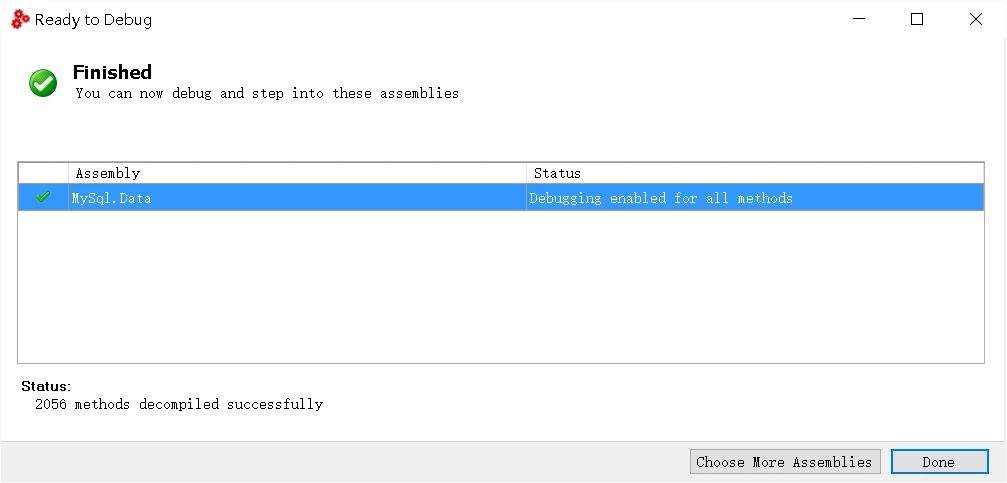Click the 'Debugging enabled for all methods' cell
The height and width of the screenshot is (483, 1007).
coord(661,198)
